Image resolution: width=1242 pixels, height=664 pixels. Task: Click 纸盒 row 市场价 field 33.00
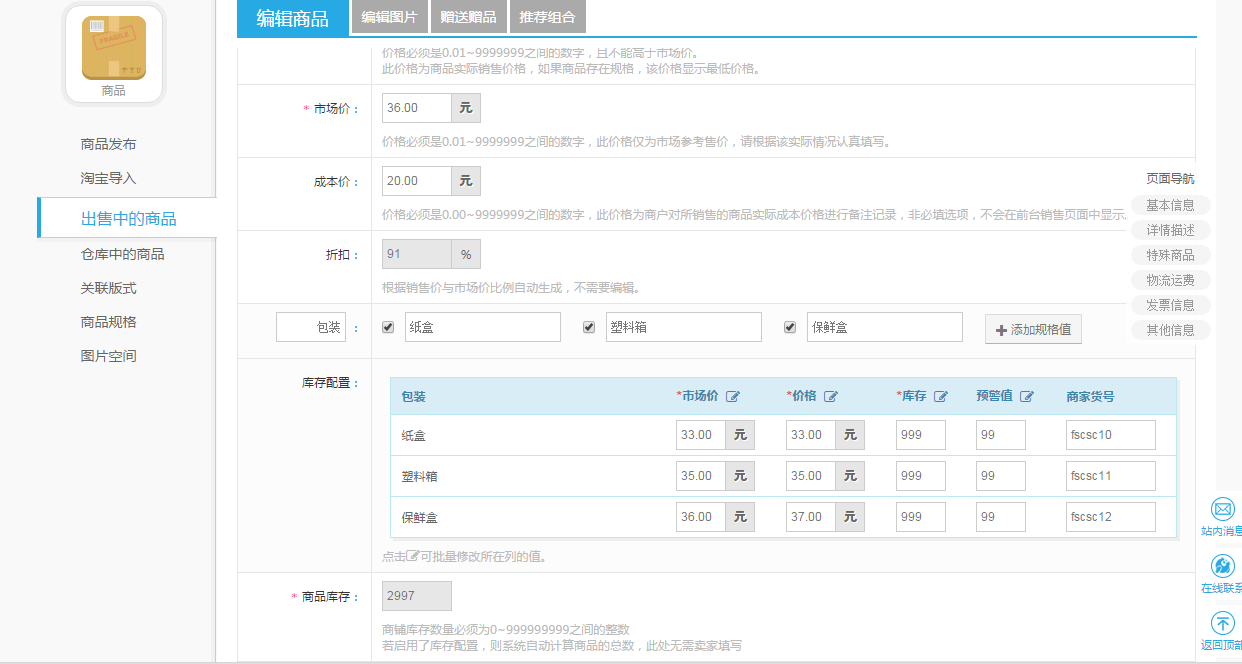(x=700, y=435)
